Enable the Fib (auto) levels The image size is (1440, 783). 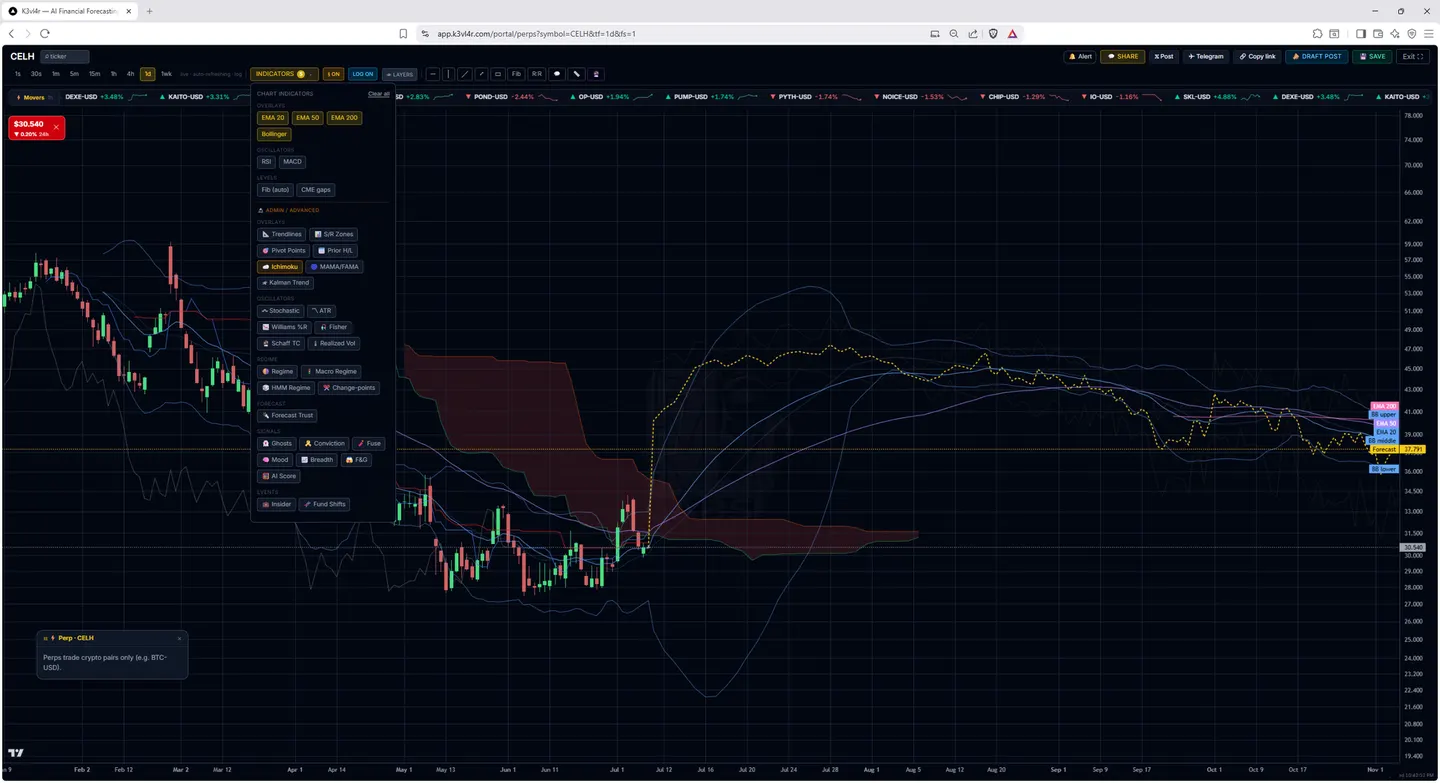click(275, 190)
